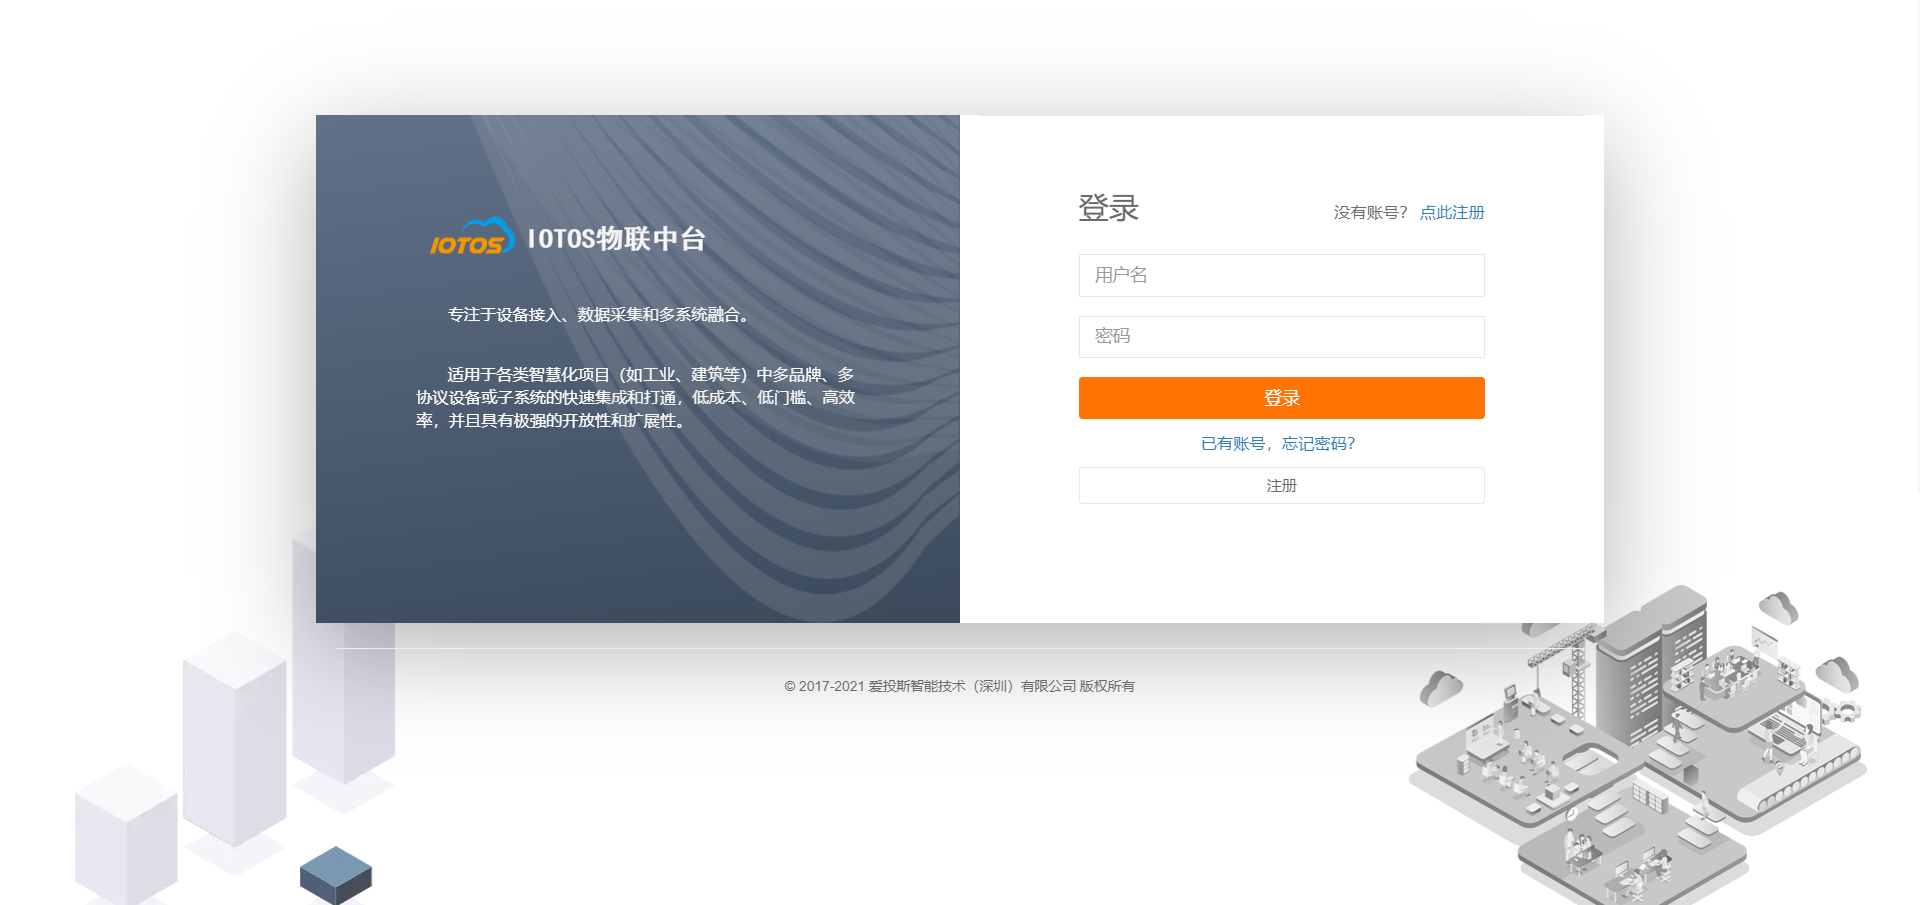This screenshot has width=1920, height=905.
Task: Click the wall clock in the illustration
Action: pyautogui.click(x=1571, y=813)
